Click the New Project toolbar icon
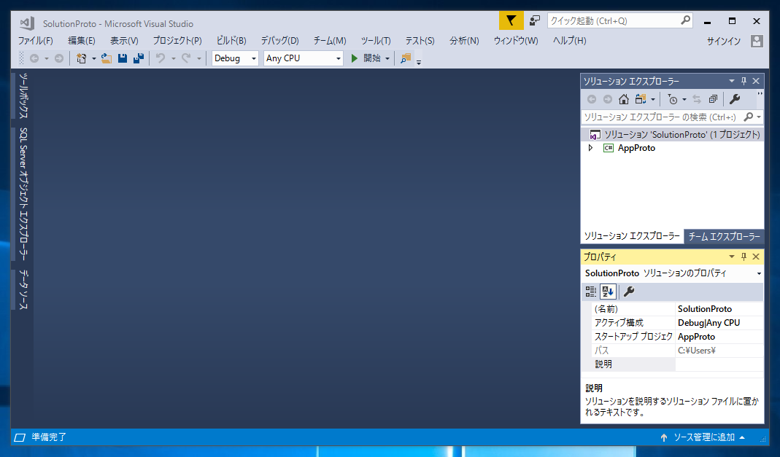The image size is (780, 457). [81, 58]
